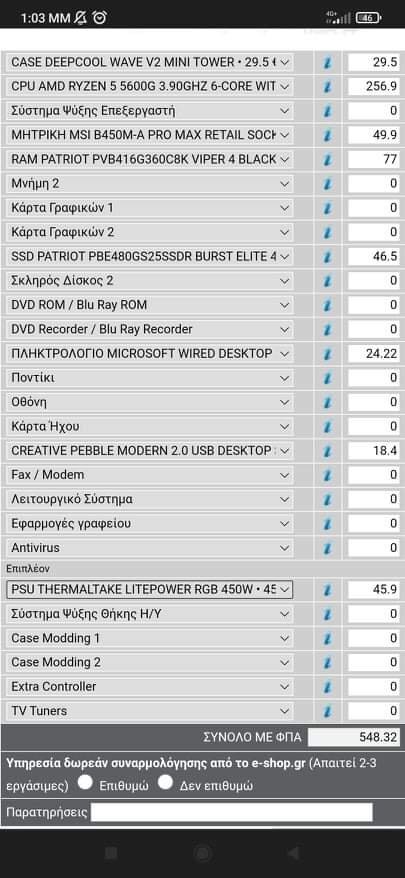Open info icon for PSU THERMALTAKE LITEPOWER row
405x878 pixels.
328,590
